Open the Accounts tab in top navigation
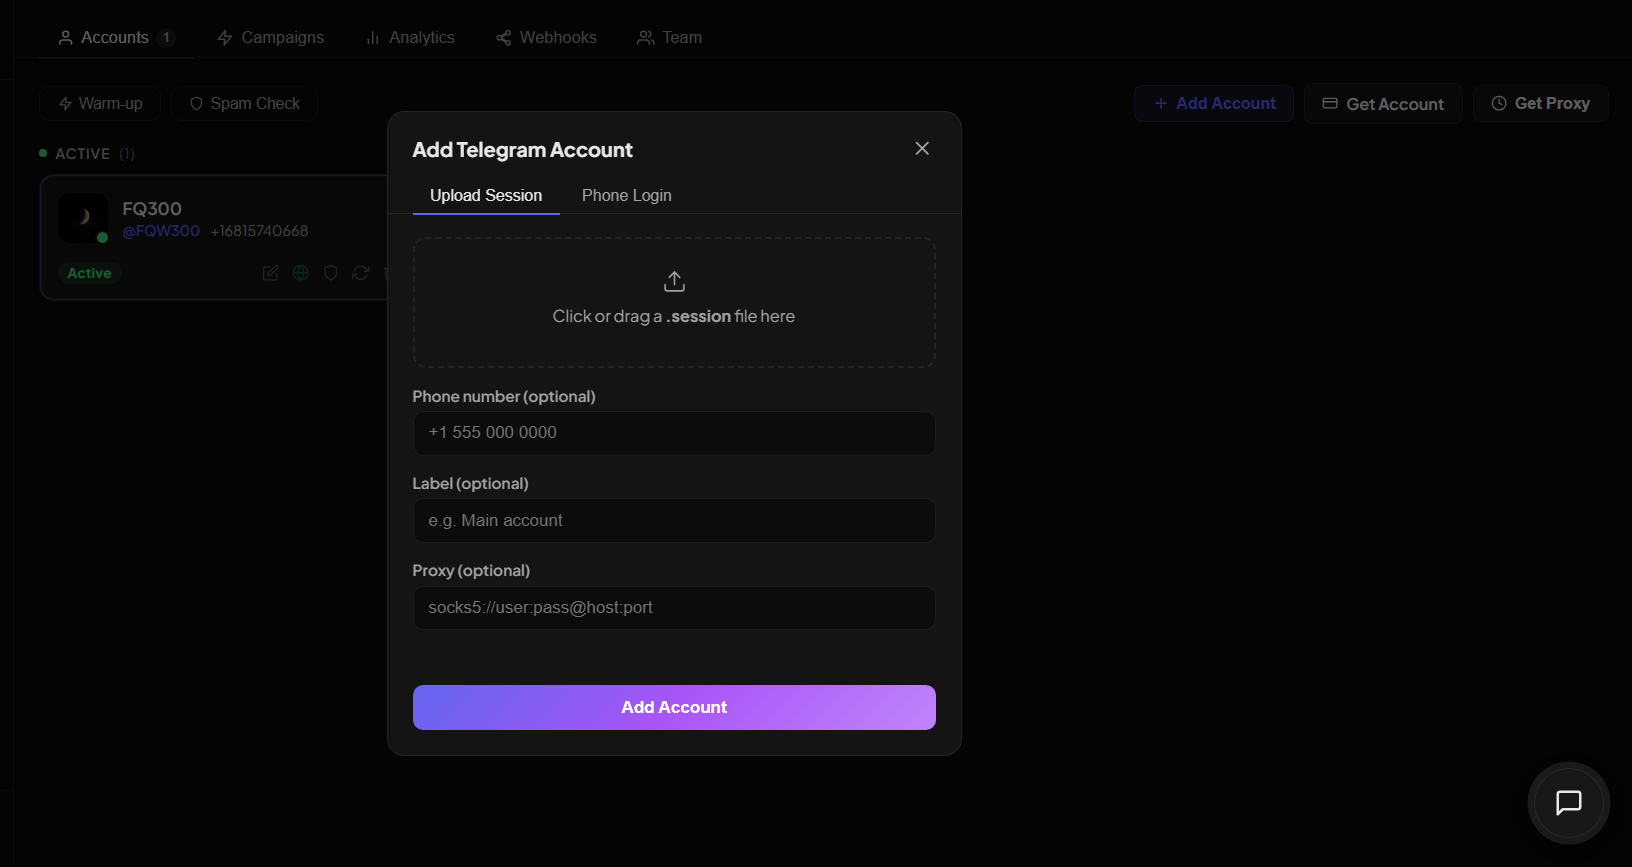1632x867 pixels. [116, 37]
